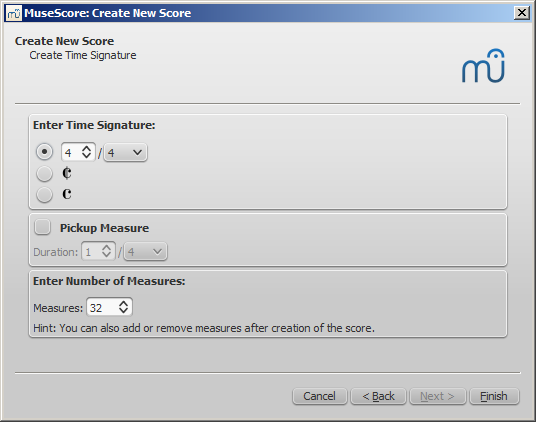This screenshot has height=422, width=536.
Task: Select the numeric 4/4 time signature radio button
Action: point(44,152)
